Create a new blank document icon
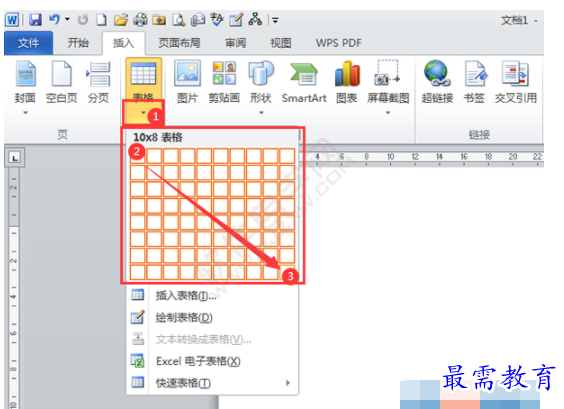 101,20
